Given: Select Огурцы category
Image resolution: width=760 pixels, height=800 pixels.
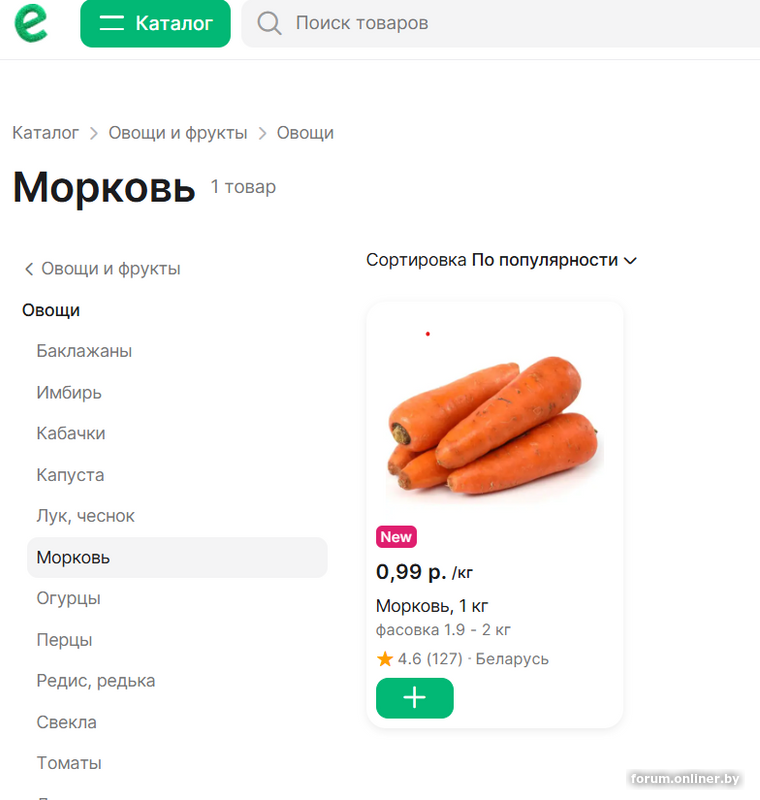Looking at the screenshot, I should pos(68,598).
